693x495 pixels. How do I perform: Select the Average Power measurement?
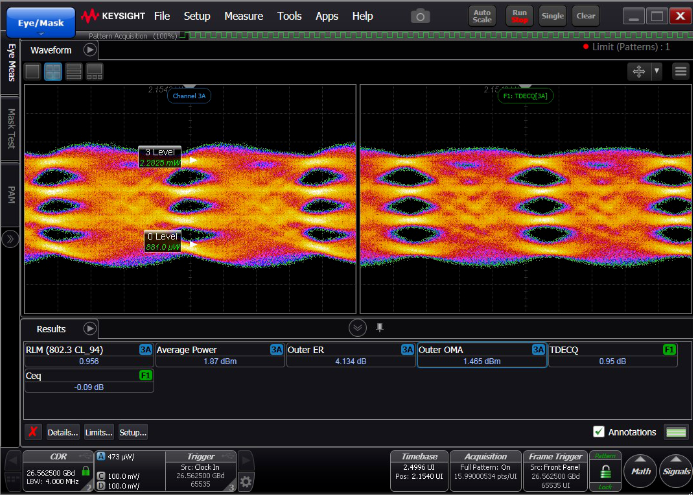pos(220,355)
